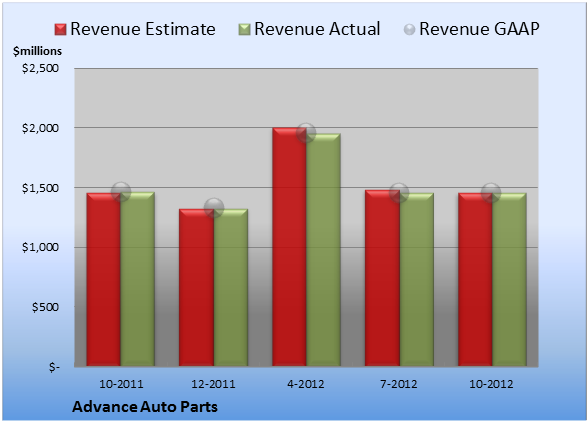Click the GAAP sphere marker above 7-2012
Image resolution: width=588 pixels, height=422 pixels.
click(399, 193)
